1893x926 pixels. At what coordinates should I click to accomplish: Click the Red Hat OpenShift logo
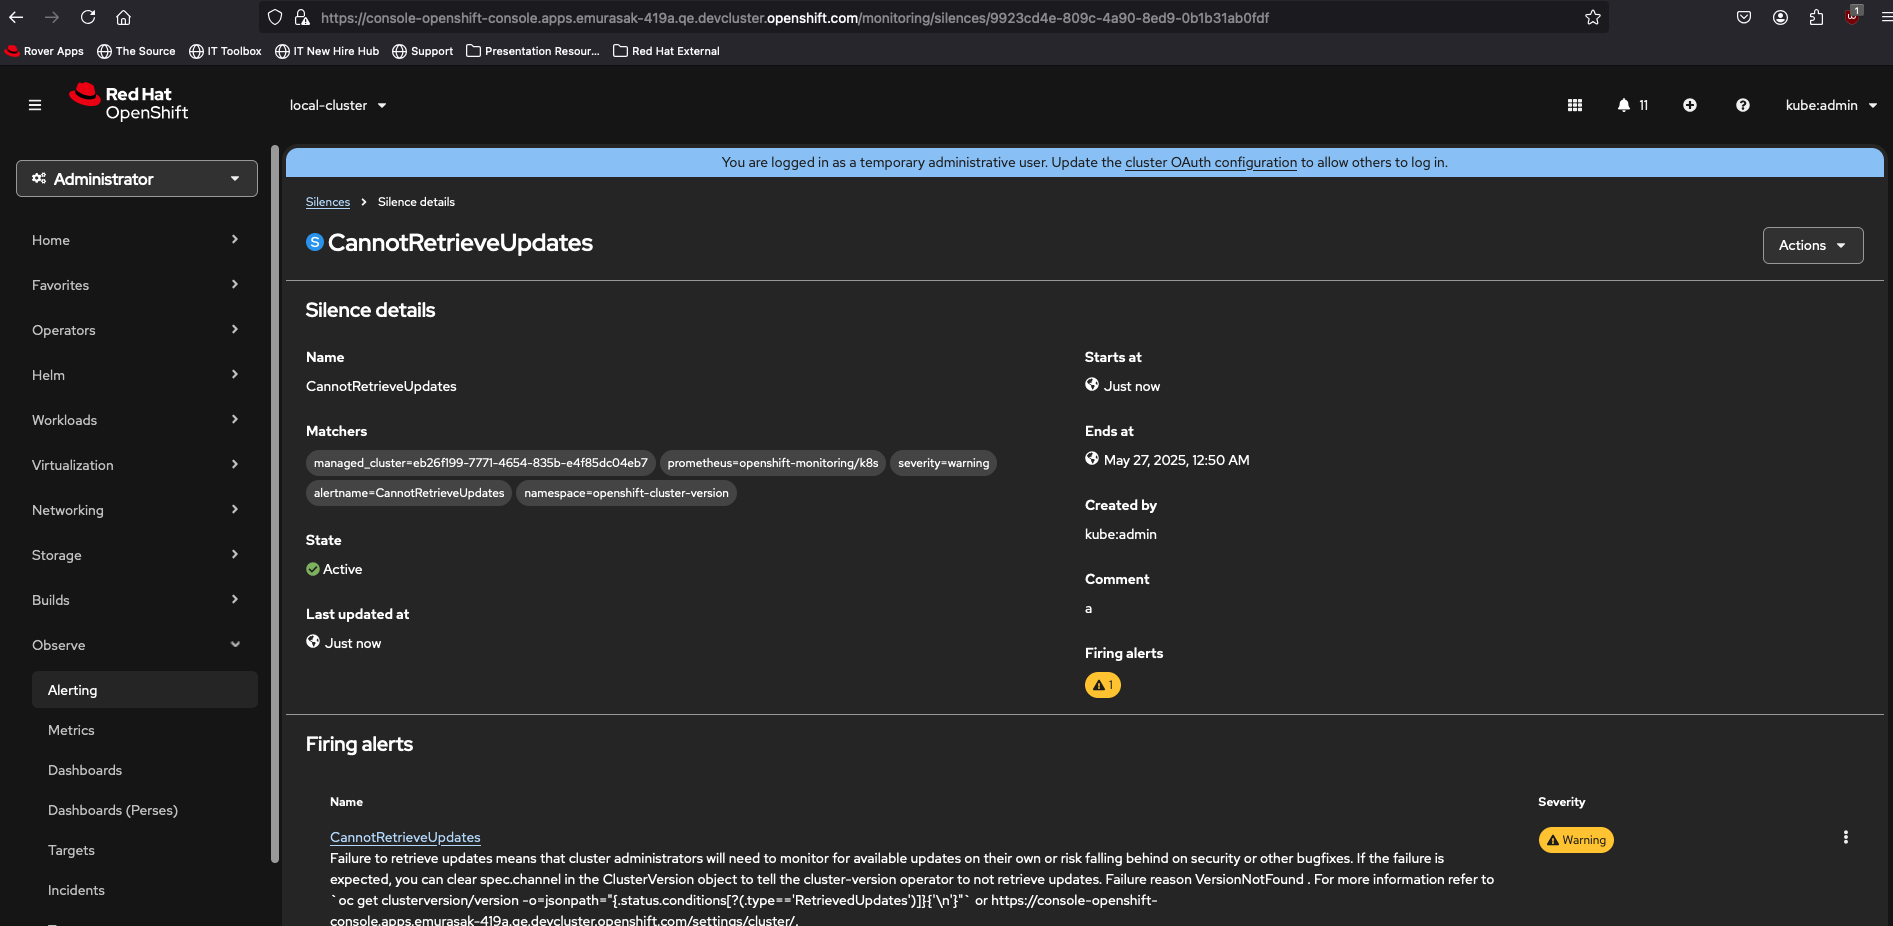click(x=129, y=103)
